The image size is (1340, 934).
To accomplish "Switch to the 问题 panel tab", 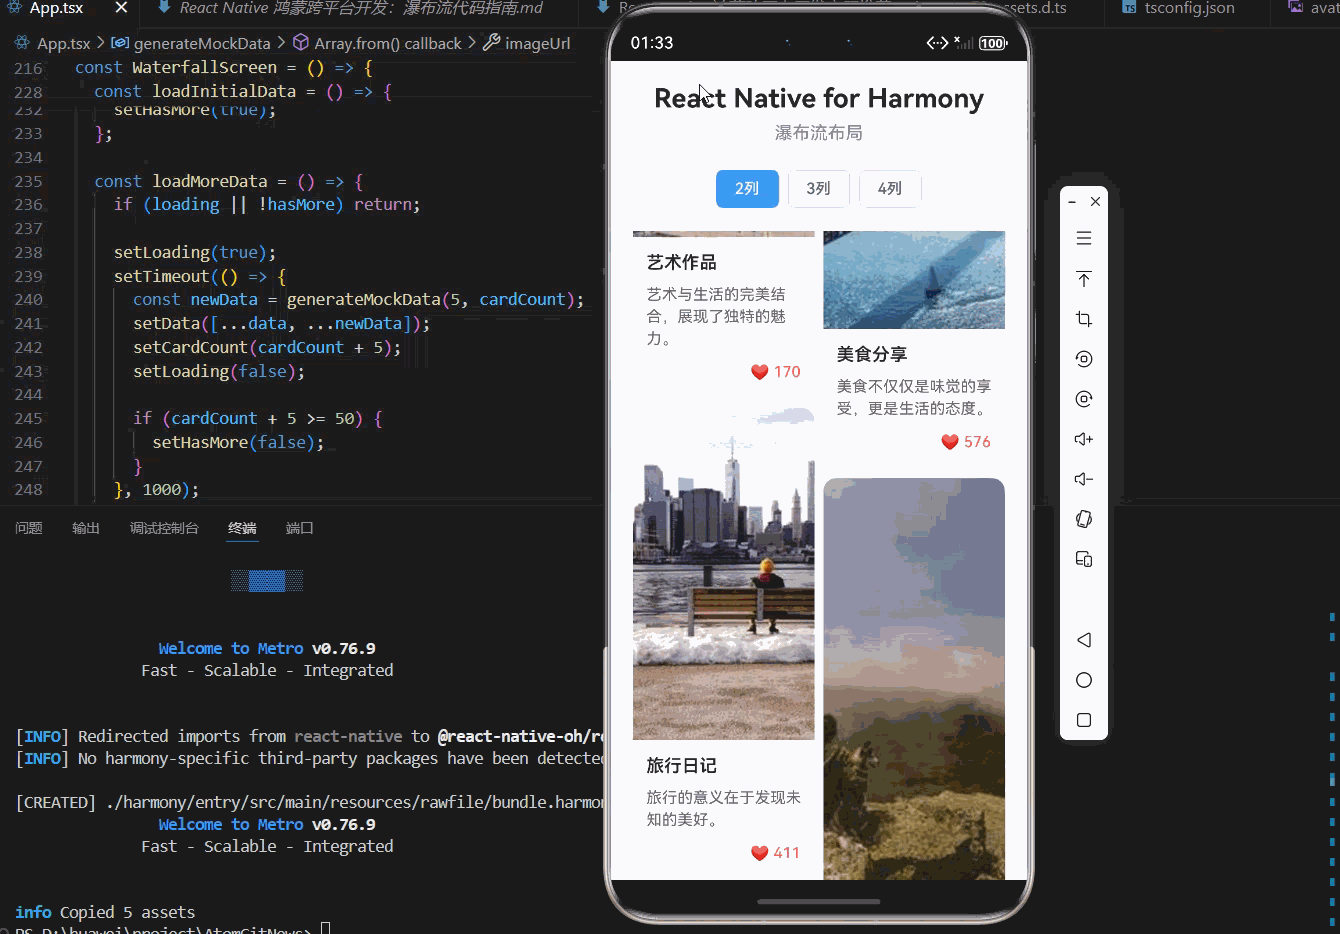I will (x=29, y=528).
